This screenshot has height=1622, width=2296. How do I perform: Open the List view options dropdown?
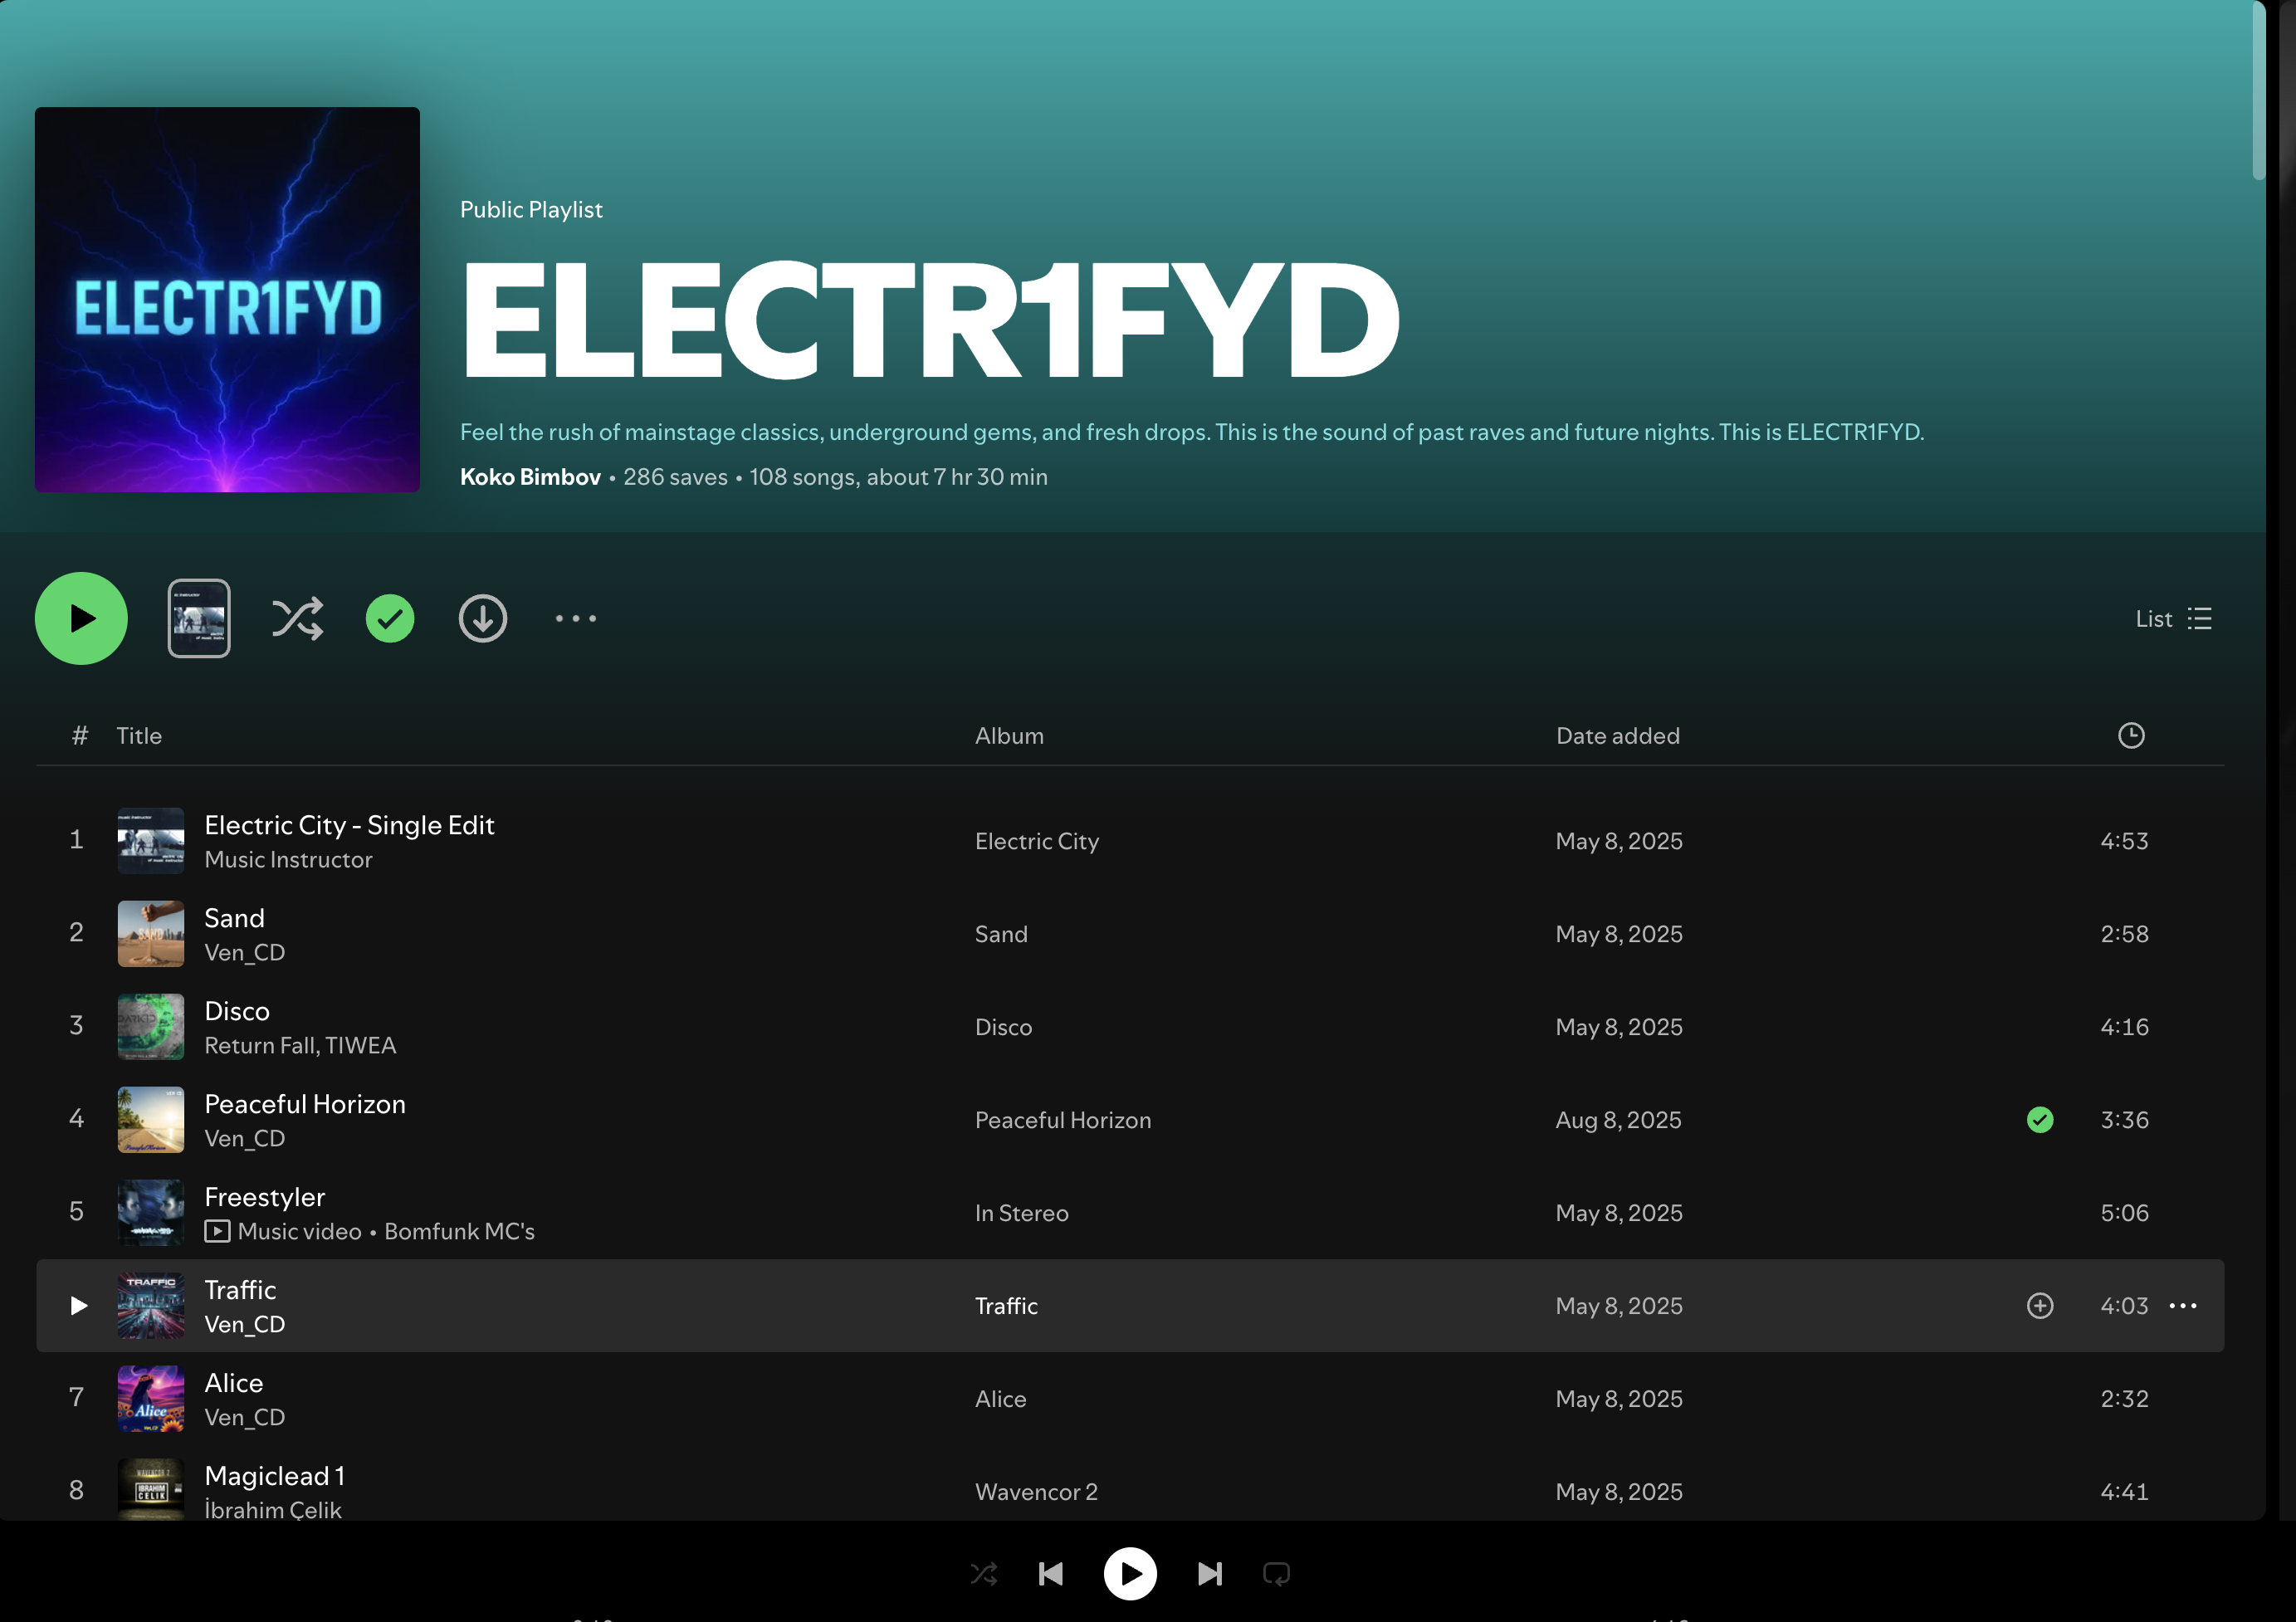tap(2173, 619)
